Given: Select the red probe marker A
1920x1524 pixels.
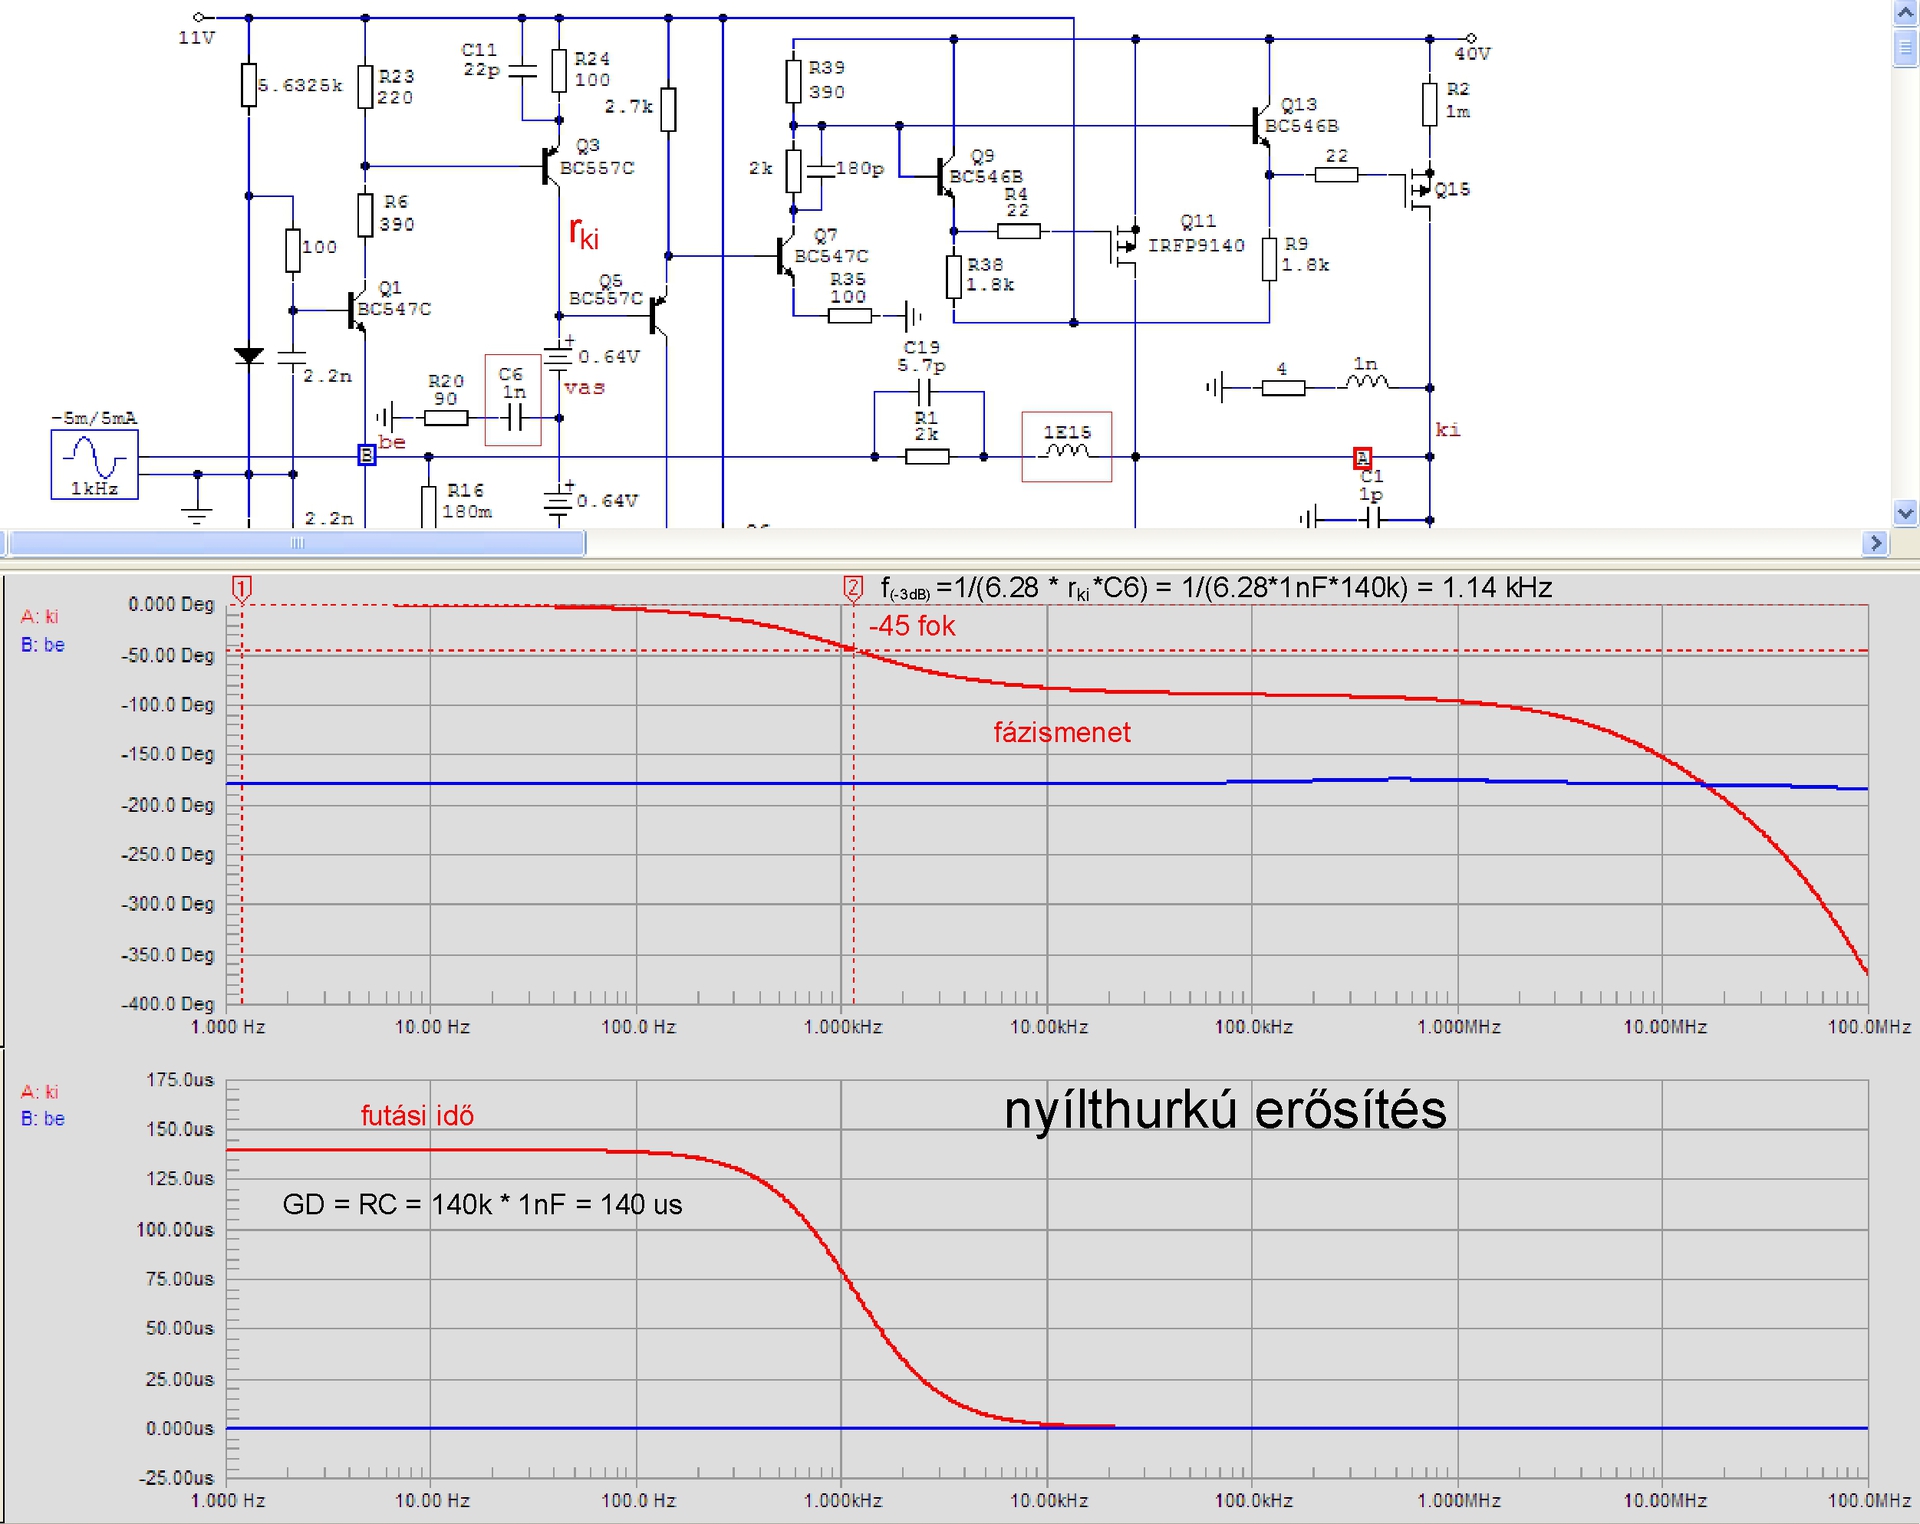Looking at the screenshot, I should (x=1361, y=457).
